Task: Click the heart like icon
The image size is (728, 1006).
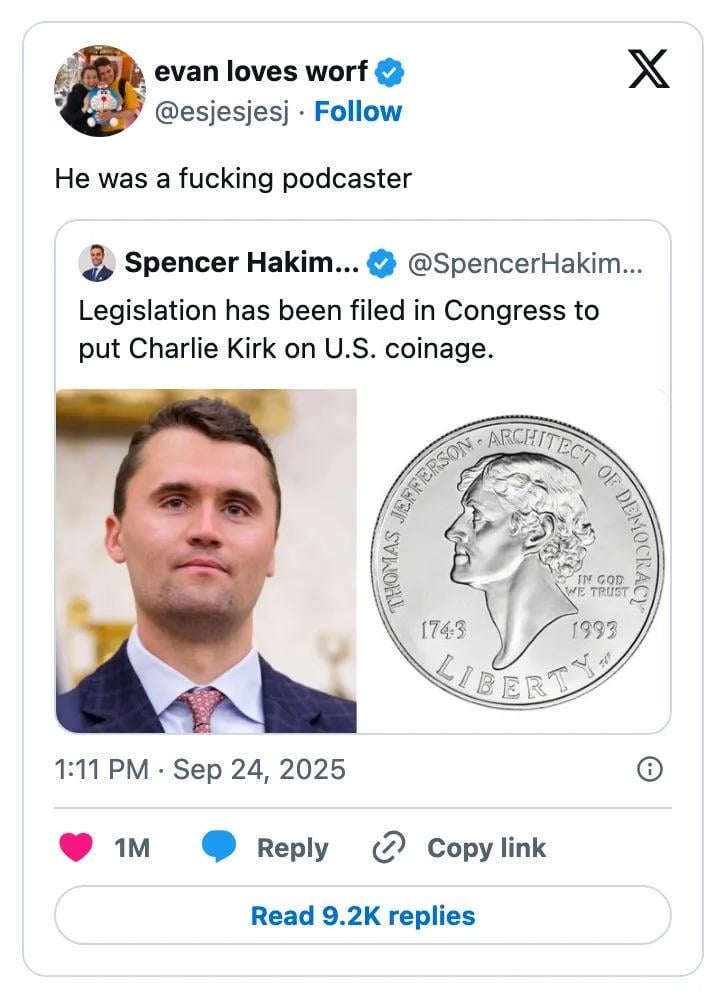Action: pos(76,847)
